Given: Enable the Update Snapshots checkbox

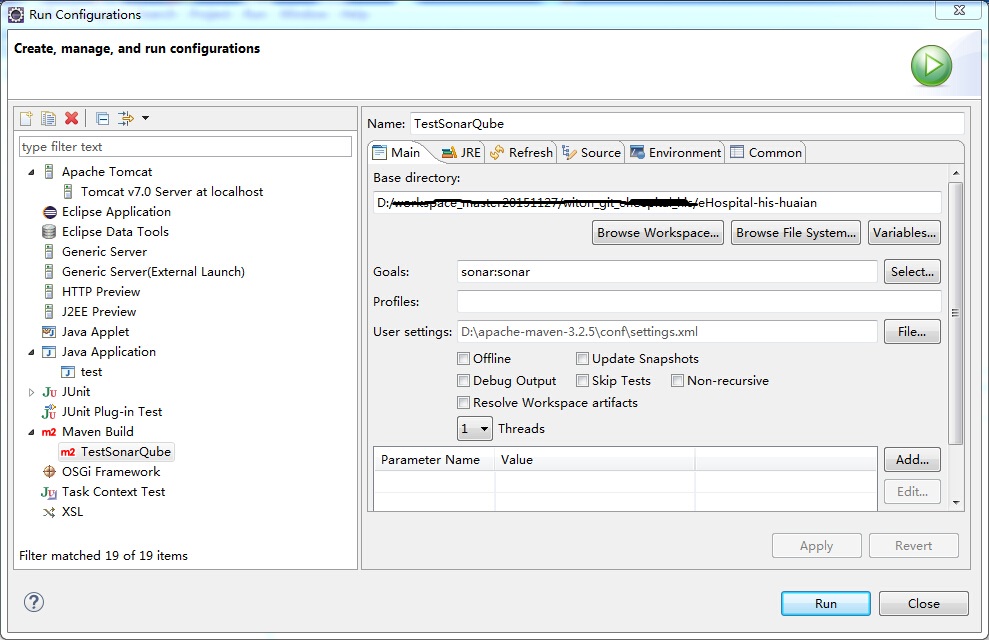Looking at the screenshot, I should [582, 359].
